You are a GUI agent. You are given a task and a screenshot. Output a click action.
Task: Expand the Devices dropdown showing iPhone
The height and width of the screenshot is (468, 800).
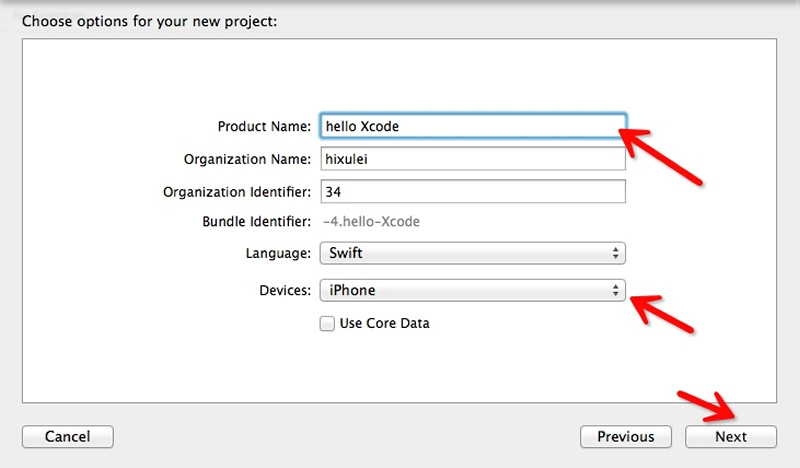472,291
